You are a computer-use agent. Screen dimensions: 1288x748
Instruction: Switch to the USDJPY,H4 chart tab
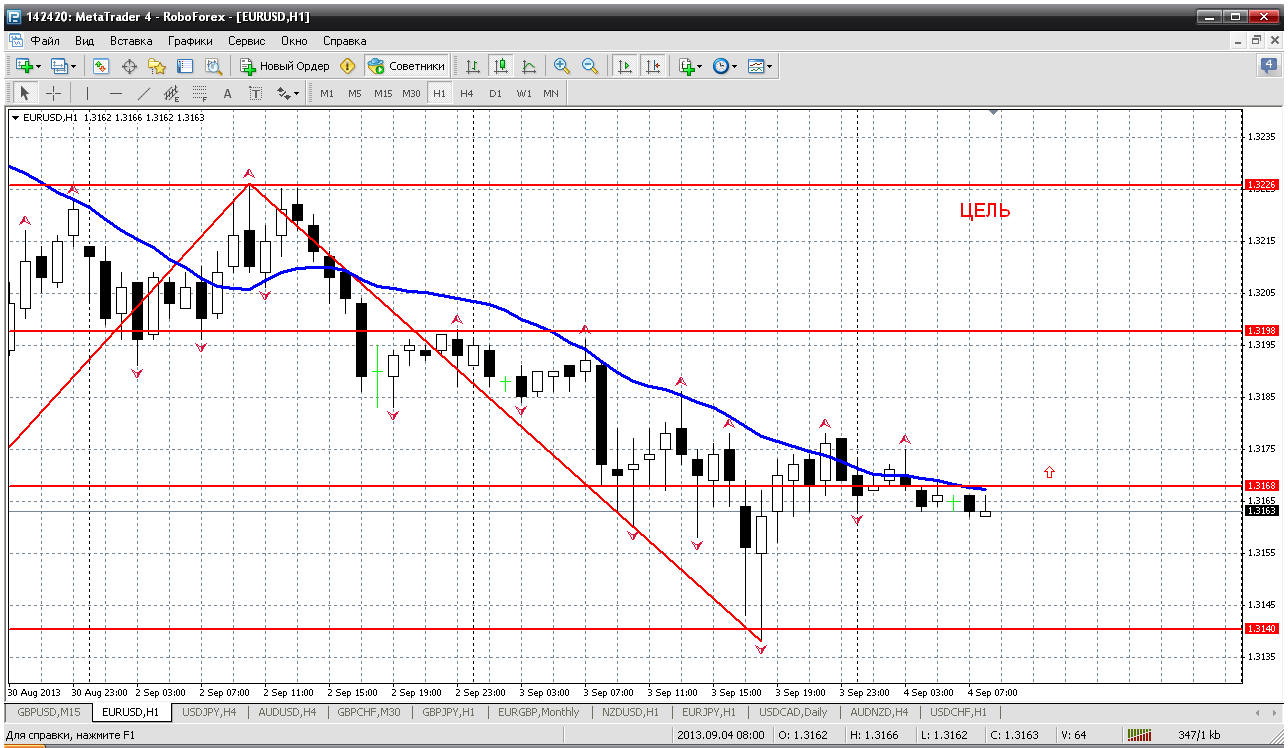(209, 712)
